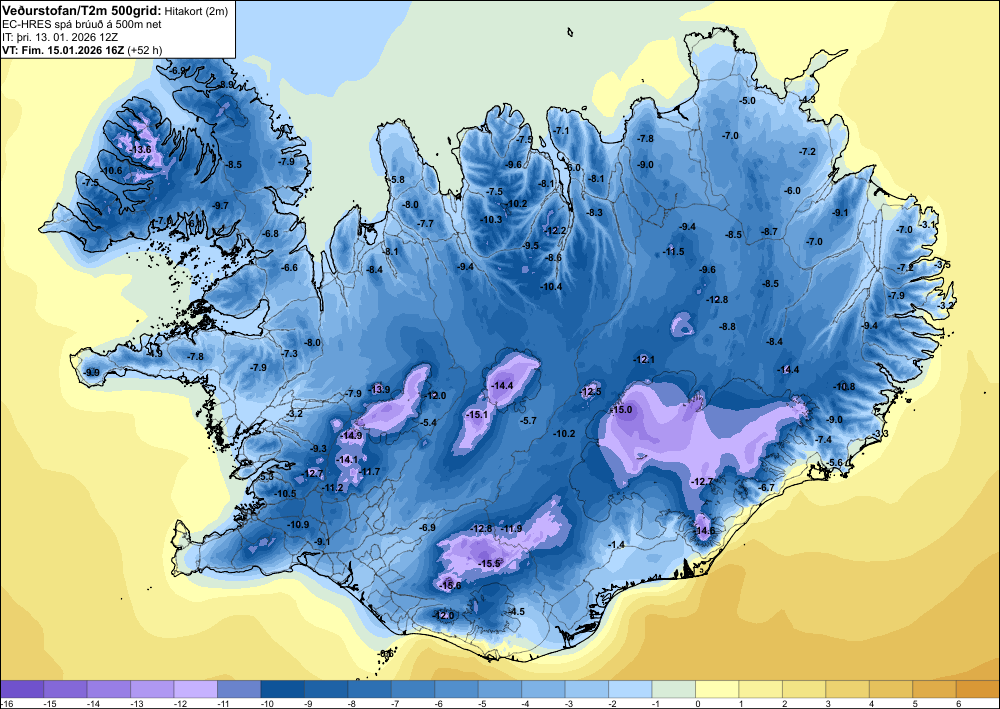Click the legend swatch between -7 and -6
The width and height of the screenshot is (1000, 709).
413,689
